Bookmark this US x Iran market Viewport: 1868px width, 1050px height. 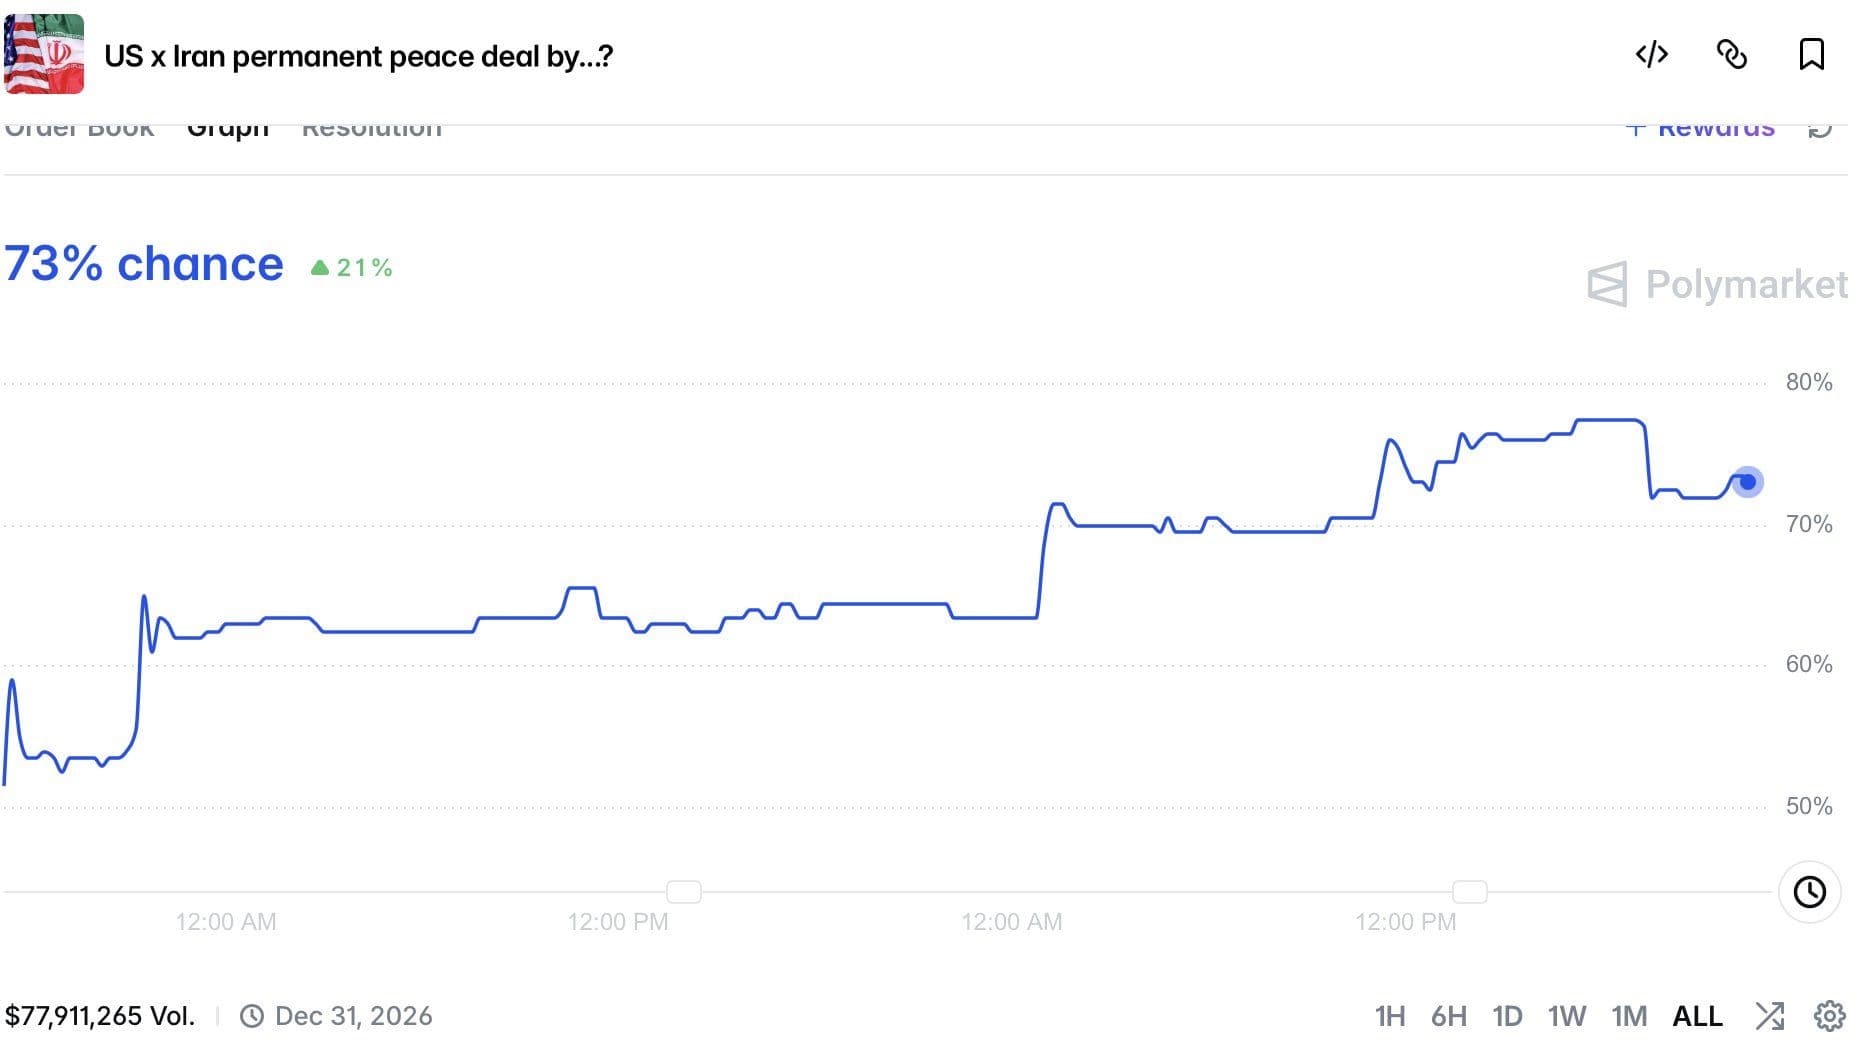click(1811, 54)
